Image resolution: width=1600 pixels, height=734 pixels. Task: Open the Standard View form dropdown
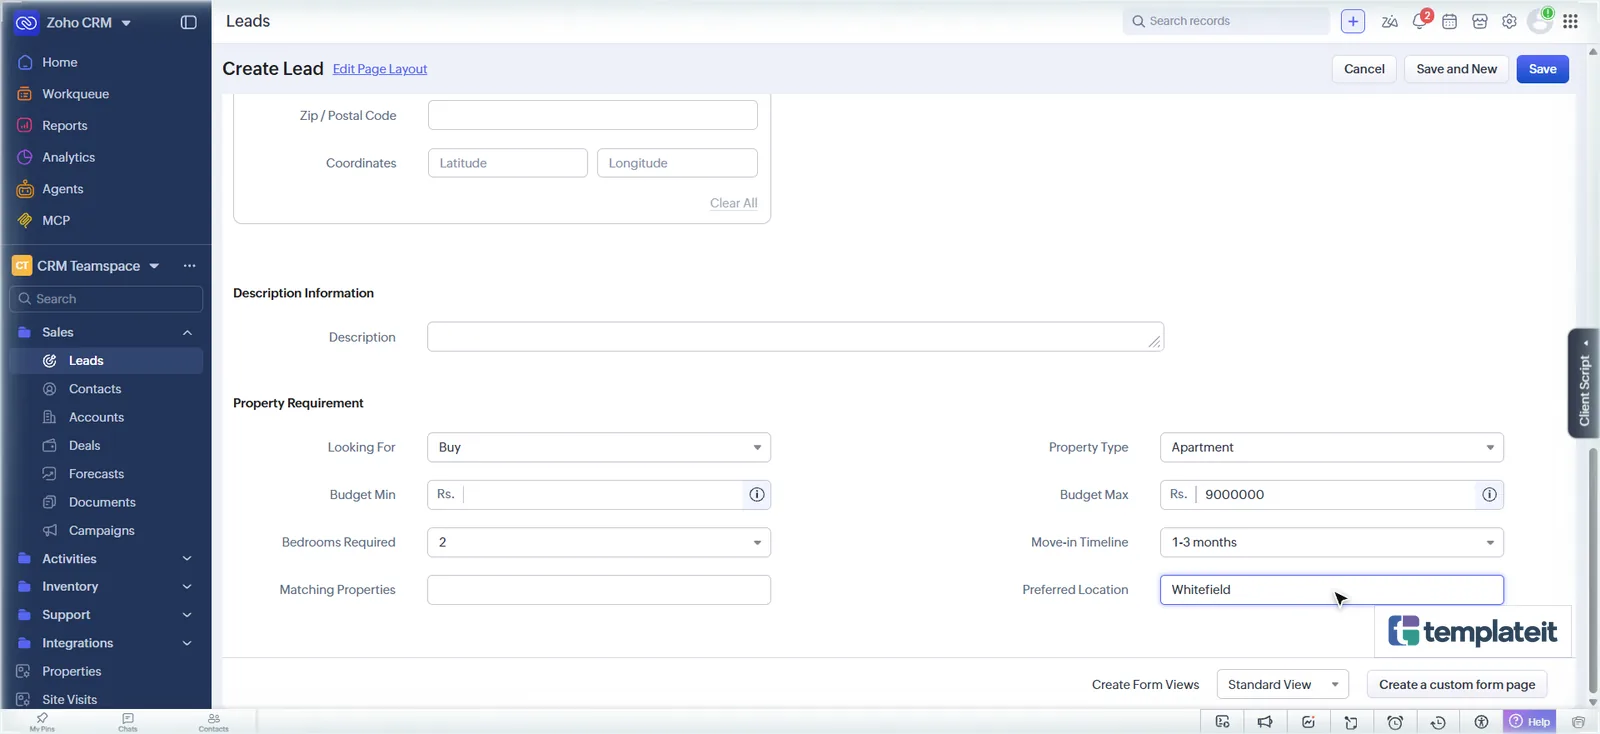(x=1282, y=685)
